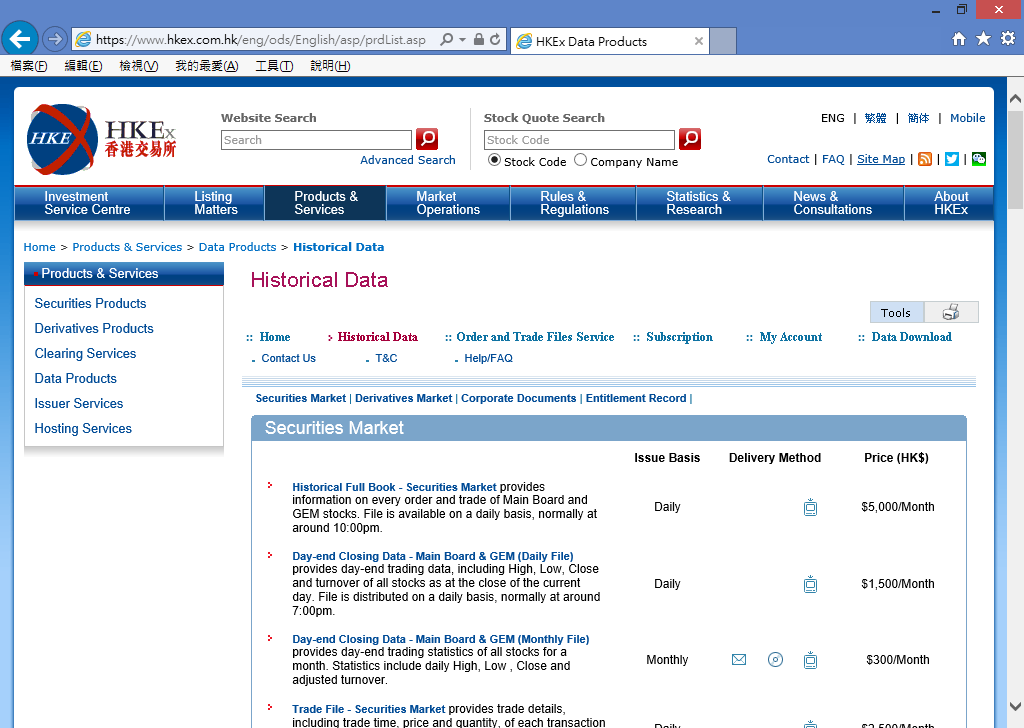Open News & Consultations nav tab
The width and height of the screenshot is (1024, 728).
pos(833,203)
